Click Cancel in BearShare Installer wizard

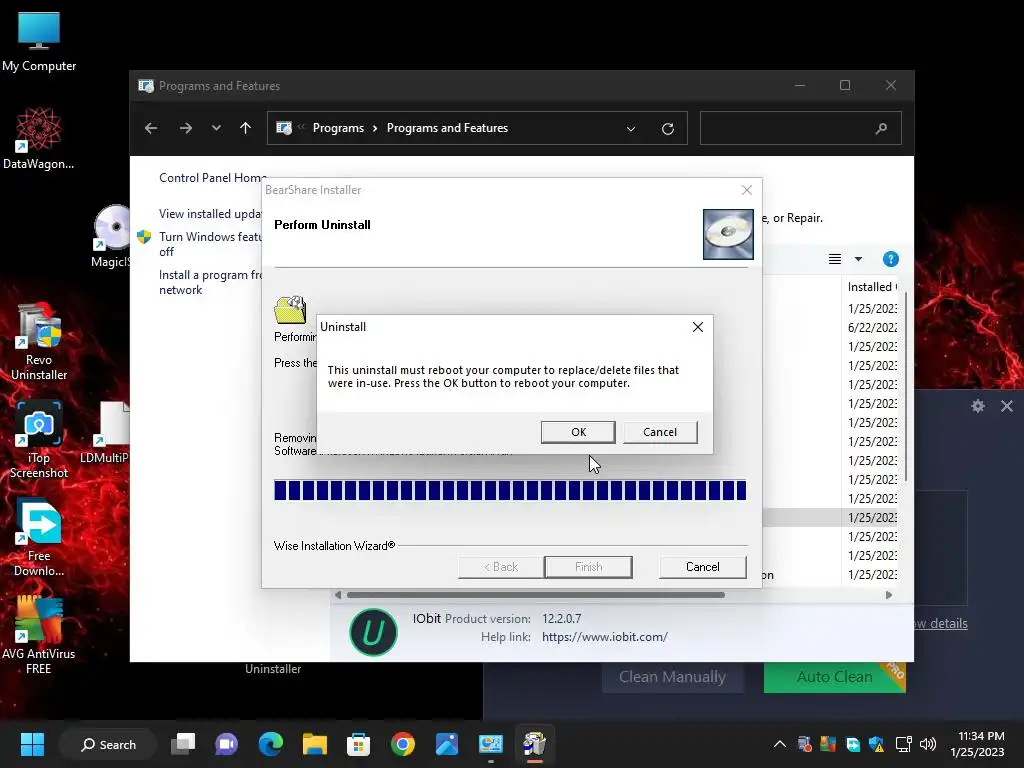pos(702,567)
